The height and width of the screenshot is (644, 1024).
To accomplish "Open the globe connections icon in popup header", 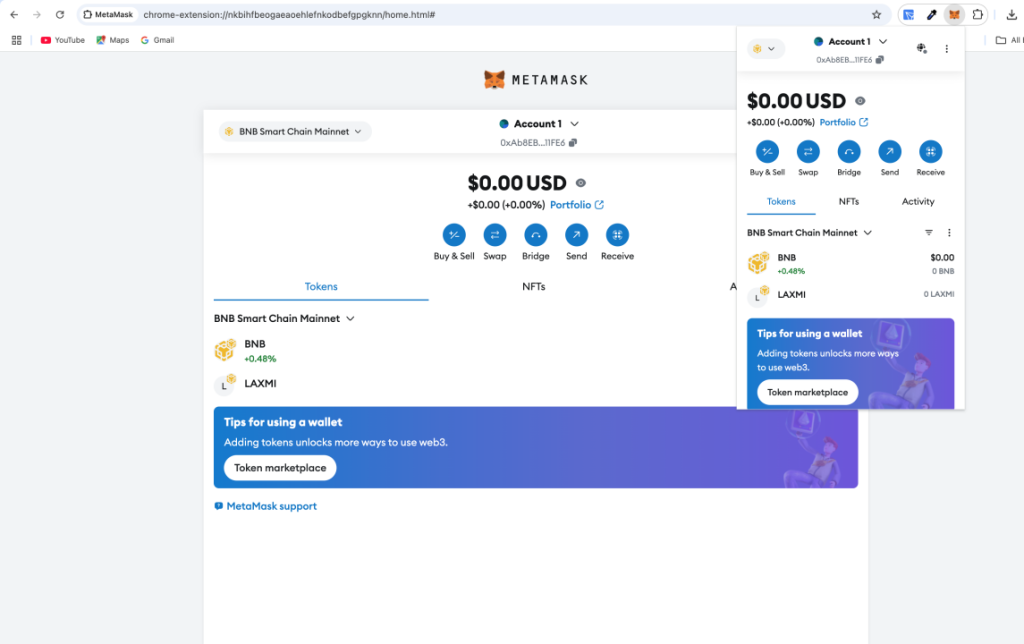I will point(921,48).
